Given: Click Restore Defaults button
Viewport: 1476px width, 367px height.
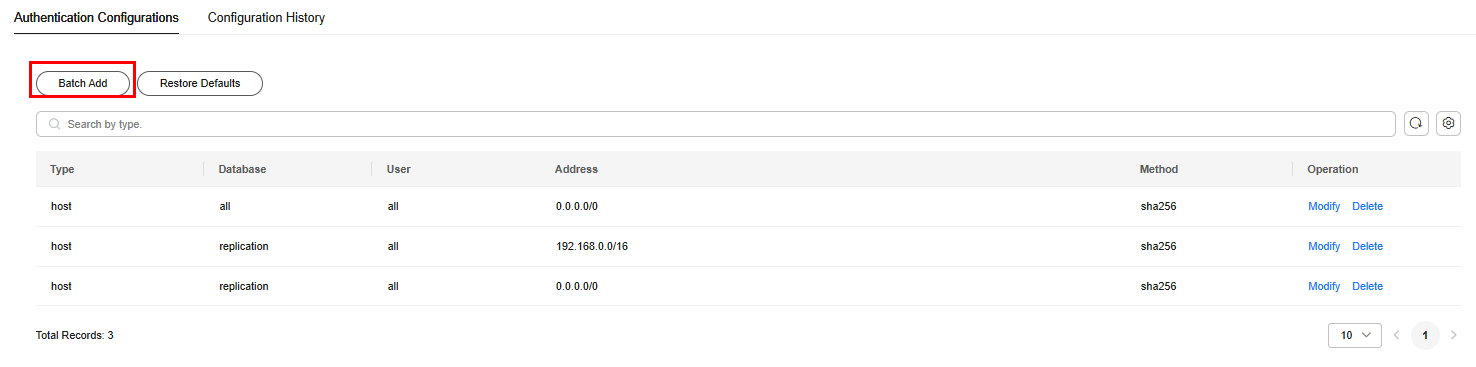Looking at the screenshot, I should 200,83.
